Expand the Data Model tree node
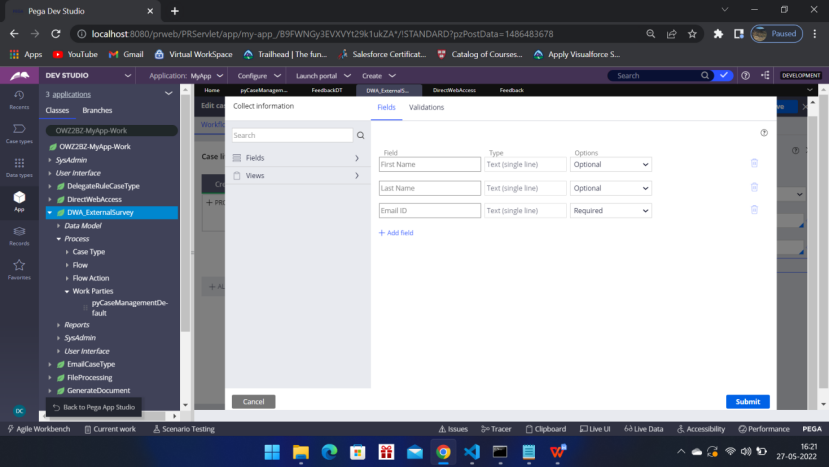Screen dimensions: 830x467 (x=58, y=226)
